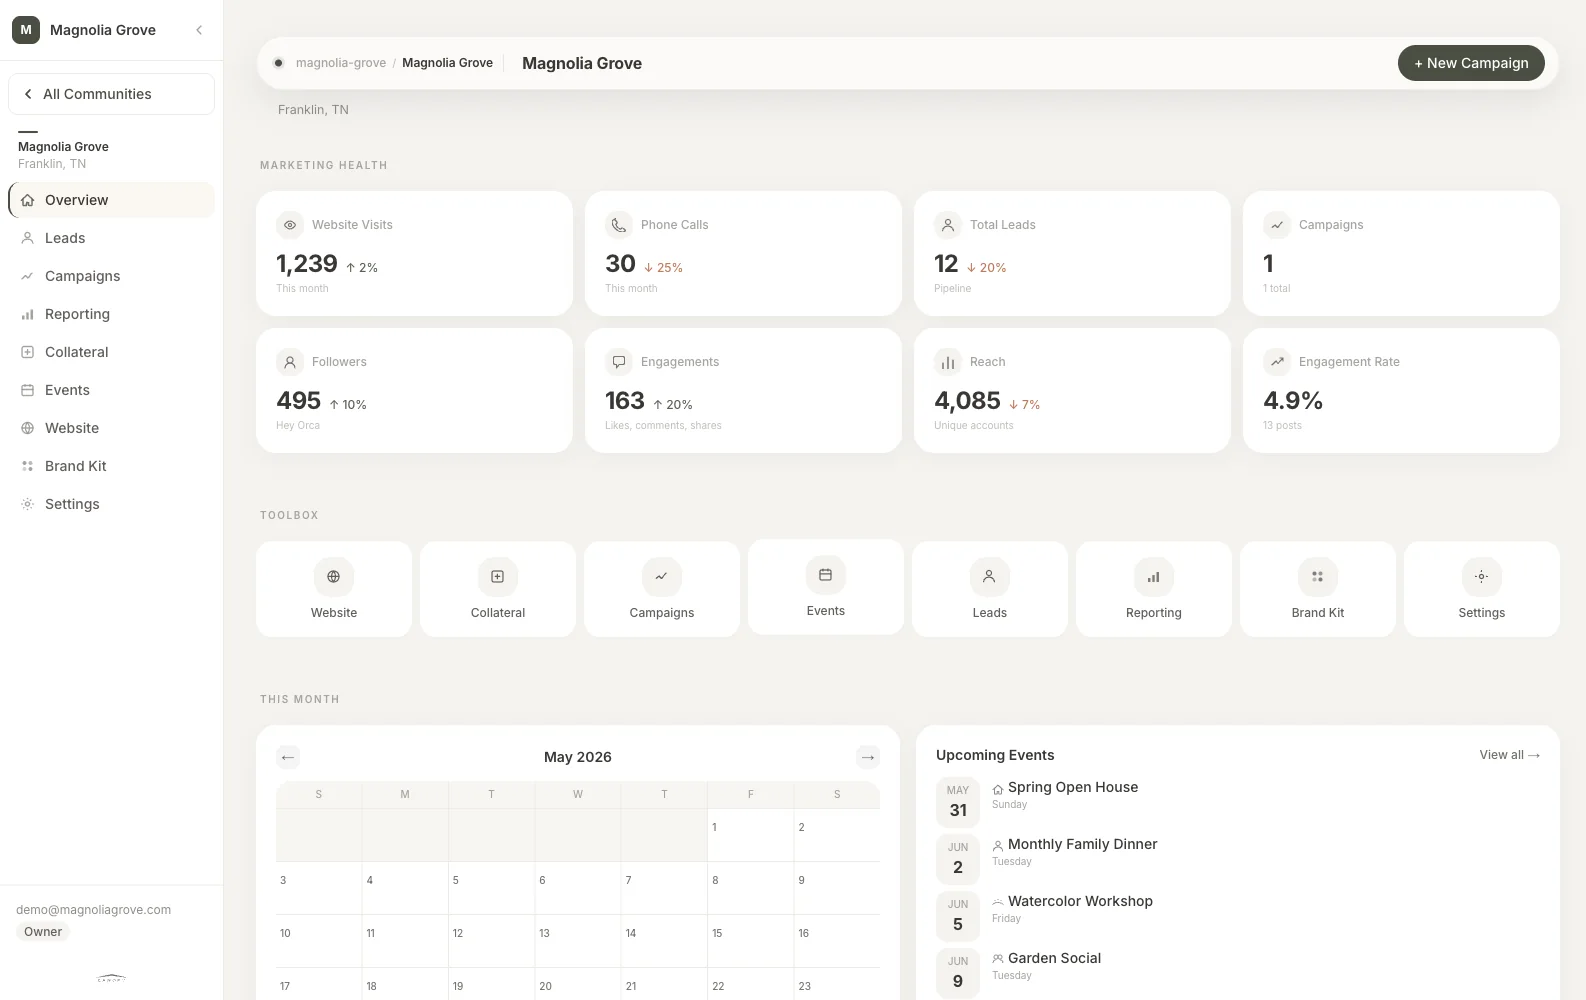
Task: Go to previous month in calendar
Action: pos(288,757)
